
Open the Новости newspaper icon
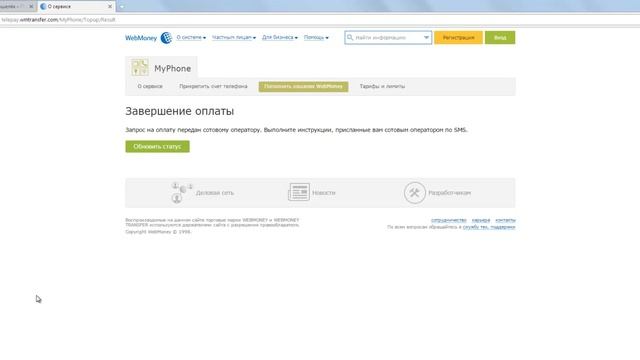tap(299, 192)
